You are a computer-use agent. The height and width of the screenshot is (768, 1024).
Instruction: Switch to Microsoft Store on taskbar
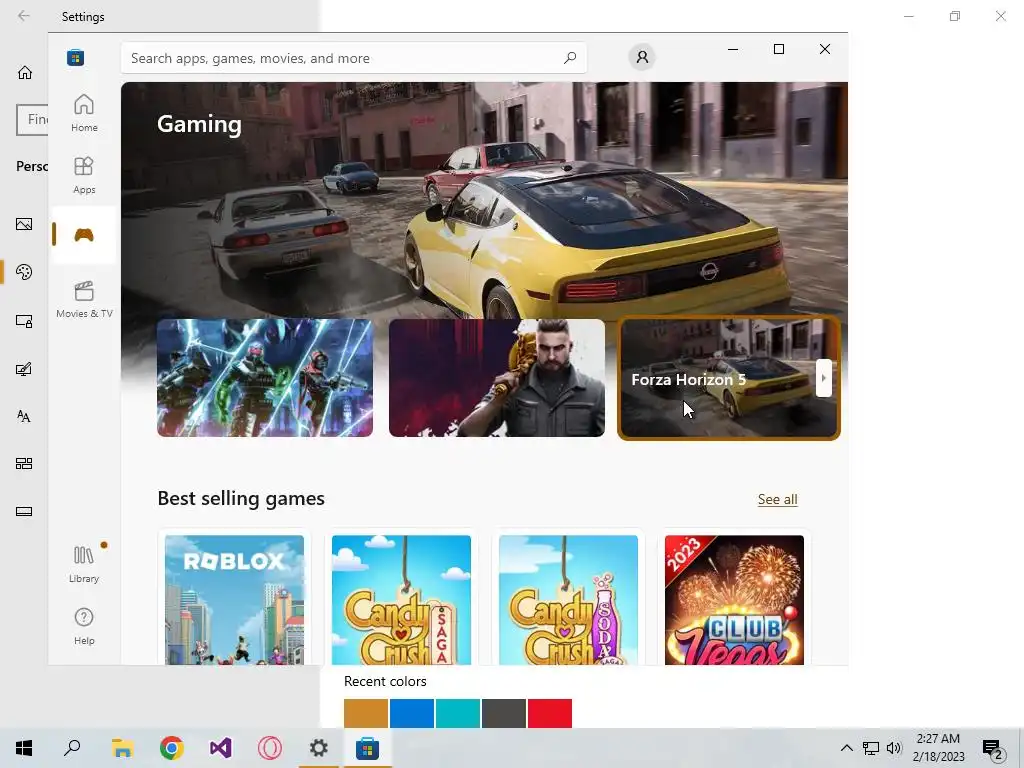click(x=367, y=748)
